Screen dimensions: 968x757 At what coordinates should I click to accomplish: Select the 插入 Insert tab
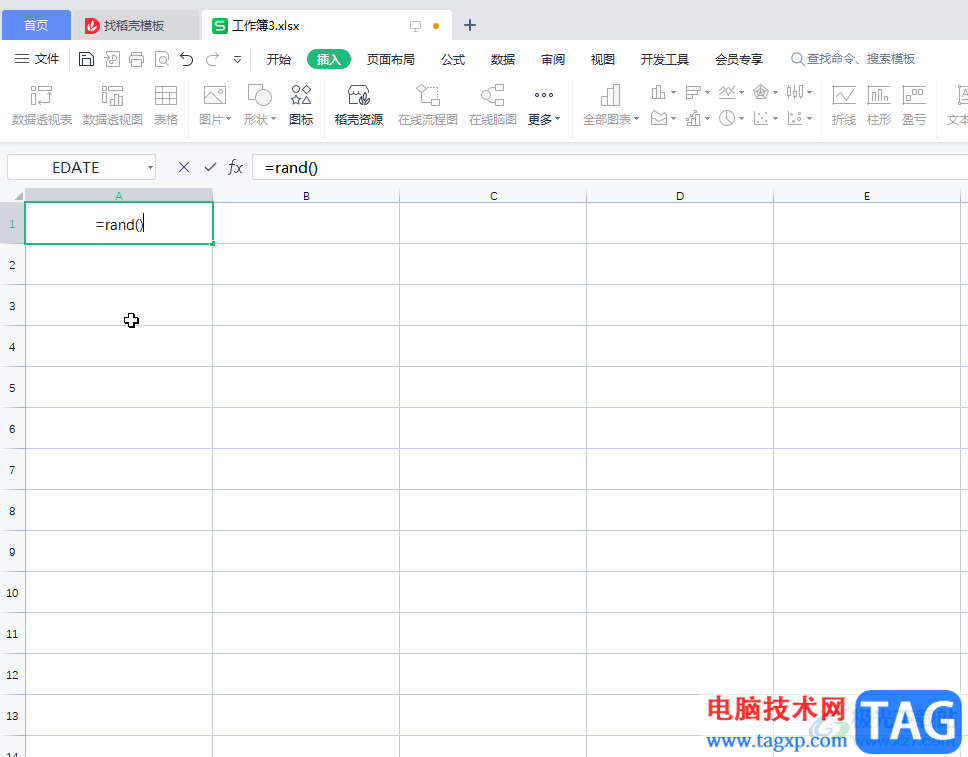[328, 59]
